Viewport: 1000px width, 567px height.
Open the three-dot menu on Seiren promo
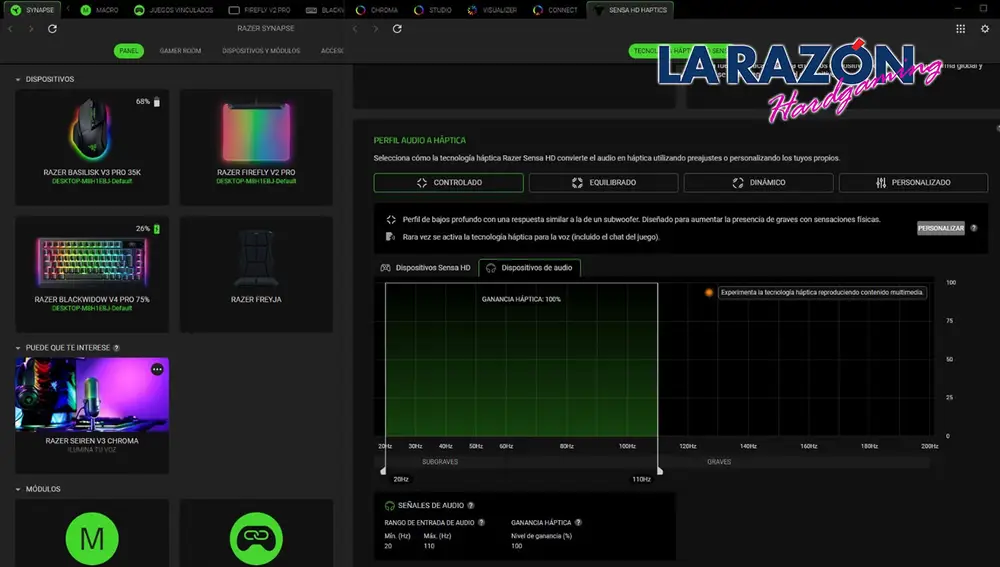(157, 369)
